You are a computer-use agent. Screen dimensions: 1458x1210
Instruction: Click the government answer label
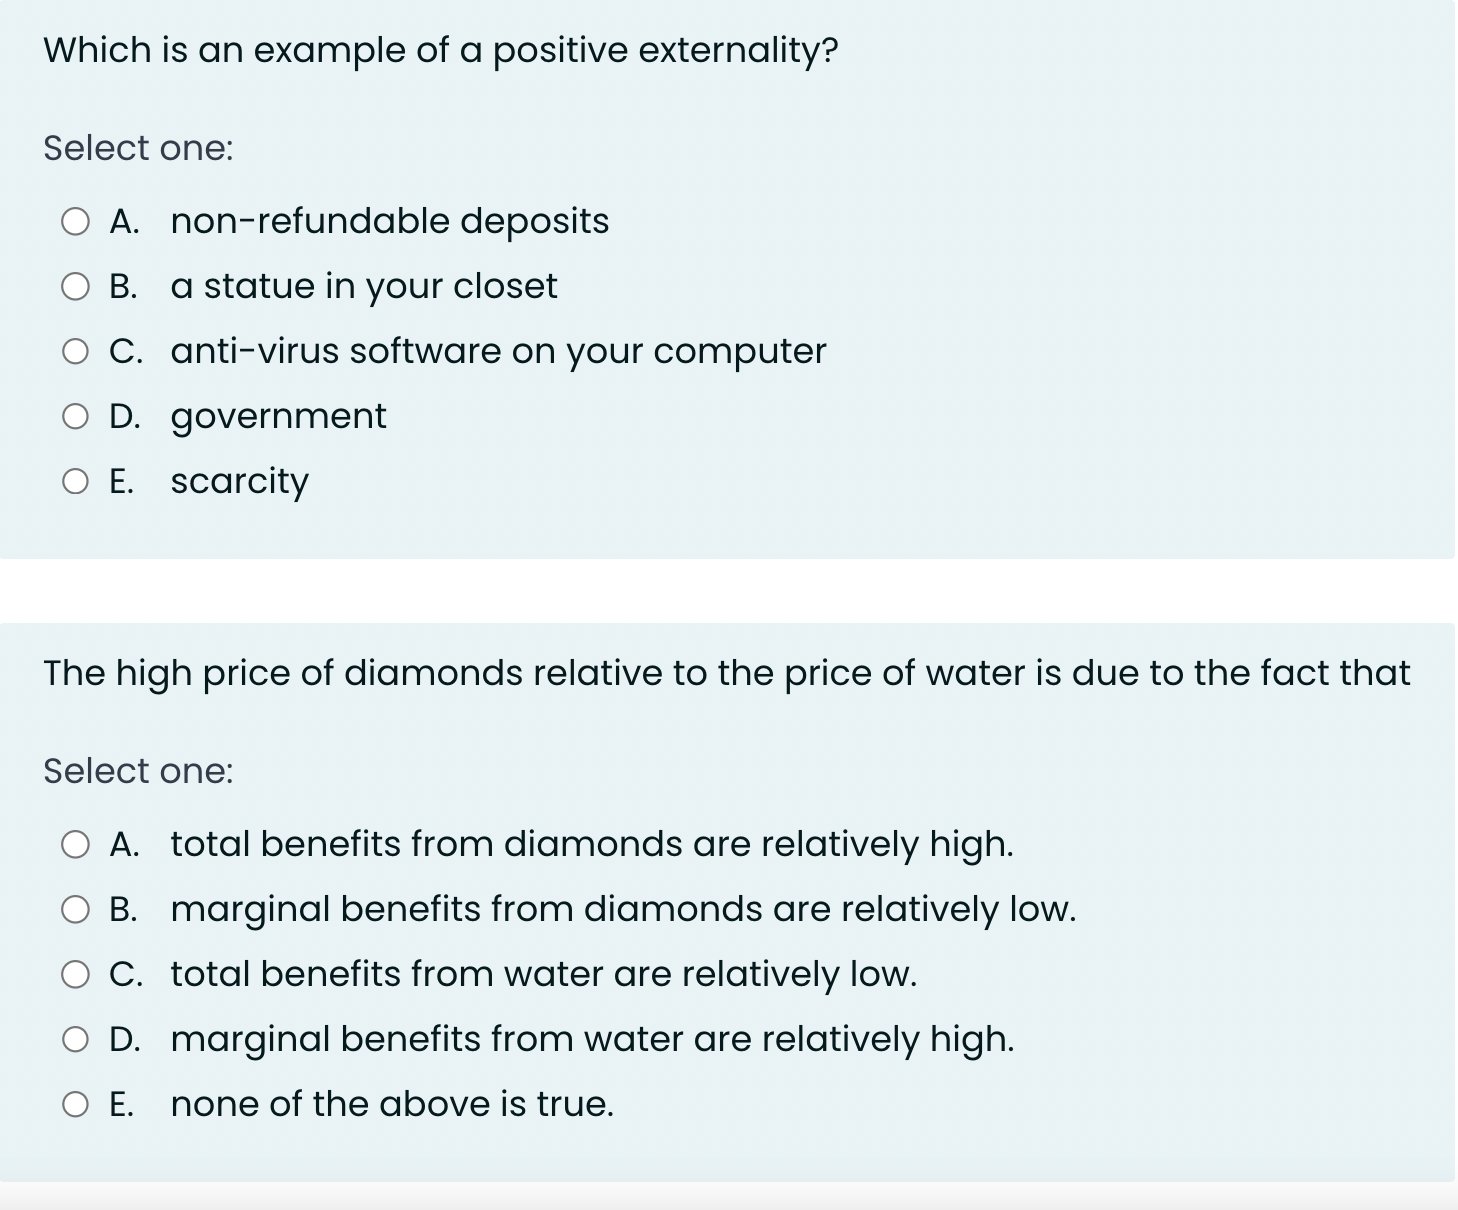278,416
